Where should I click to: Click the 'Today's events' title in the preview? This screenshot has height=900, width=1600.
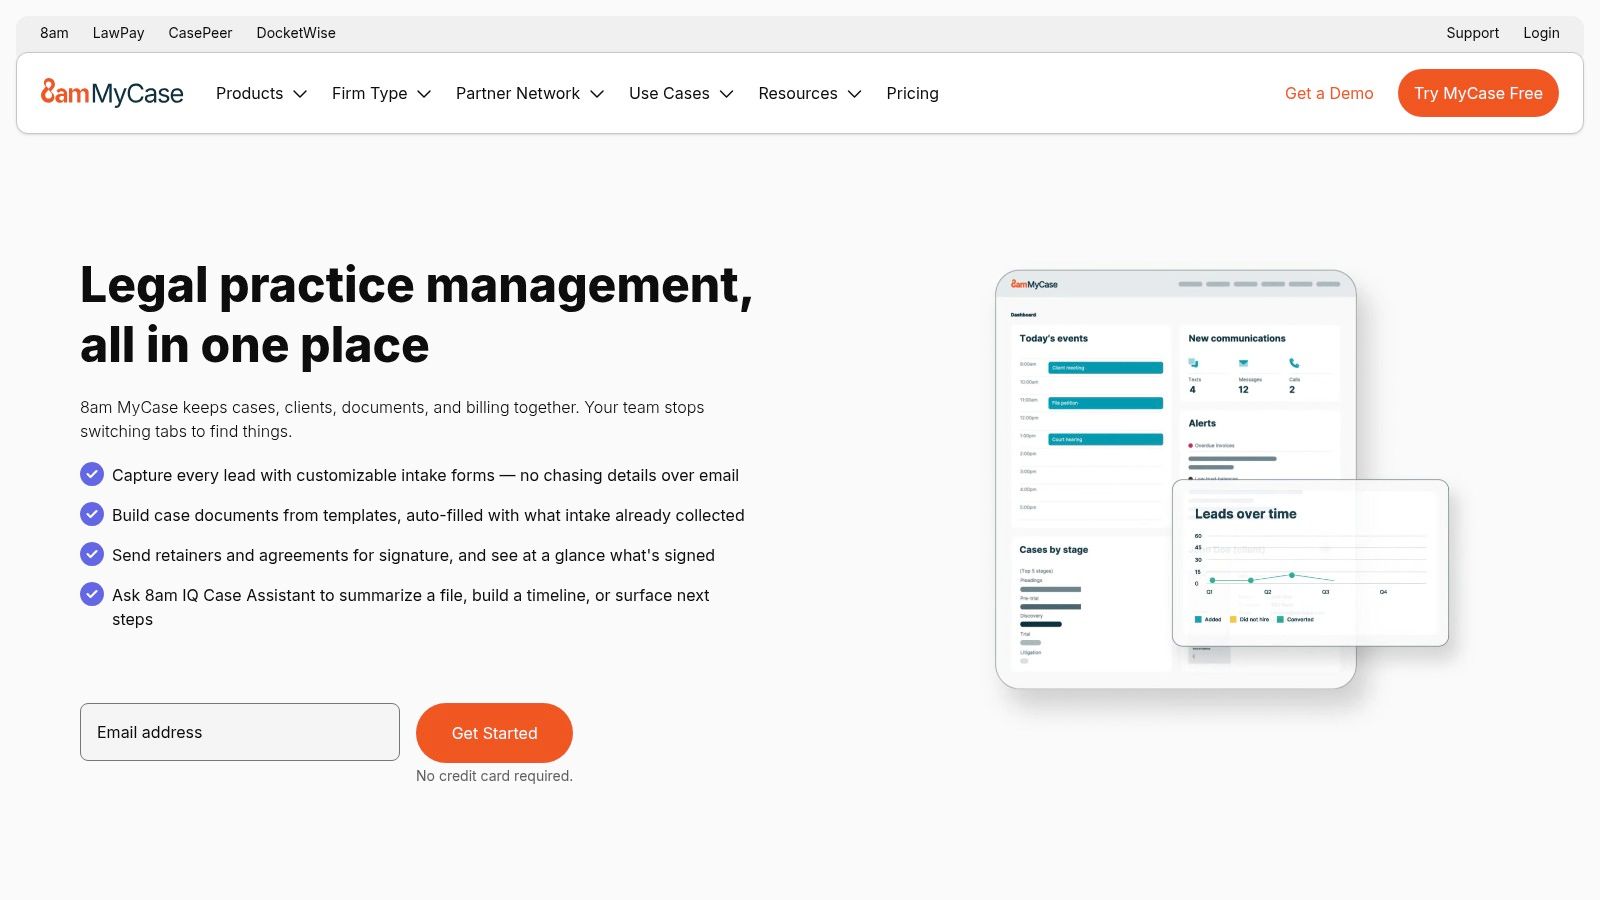[x=1053, y=338]
